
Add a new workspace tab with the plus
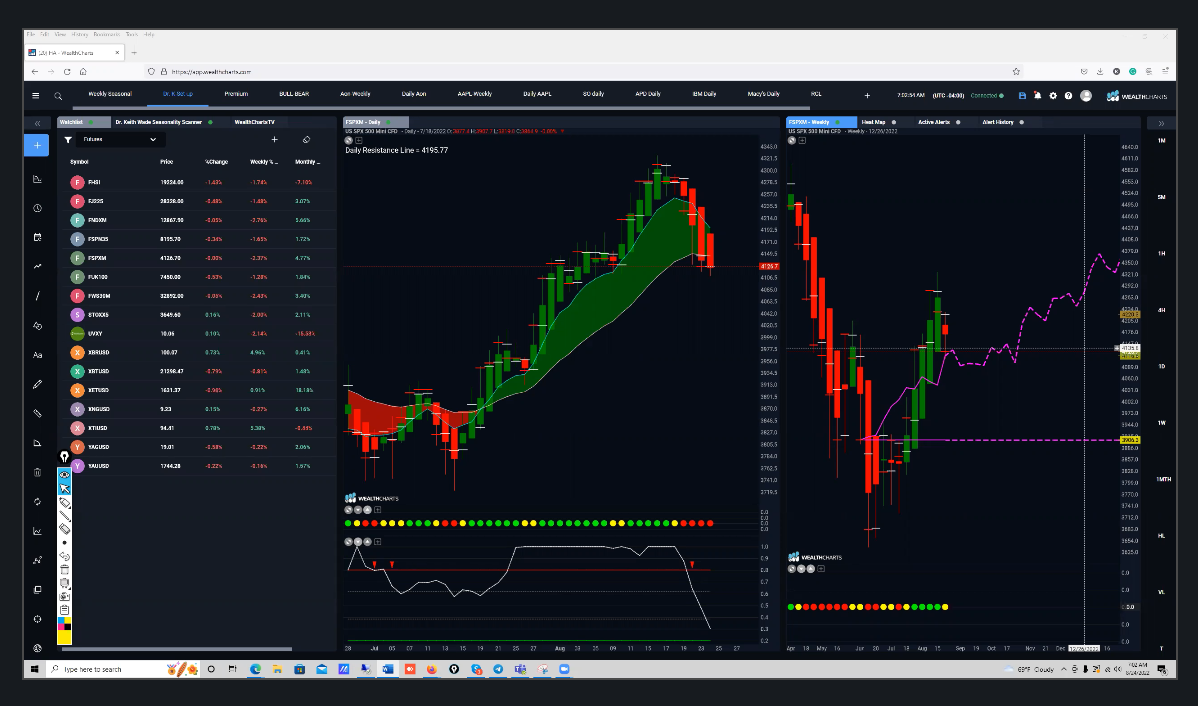coord(867,96)
